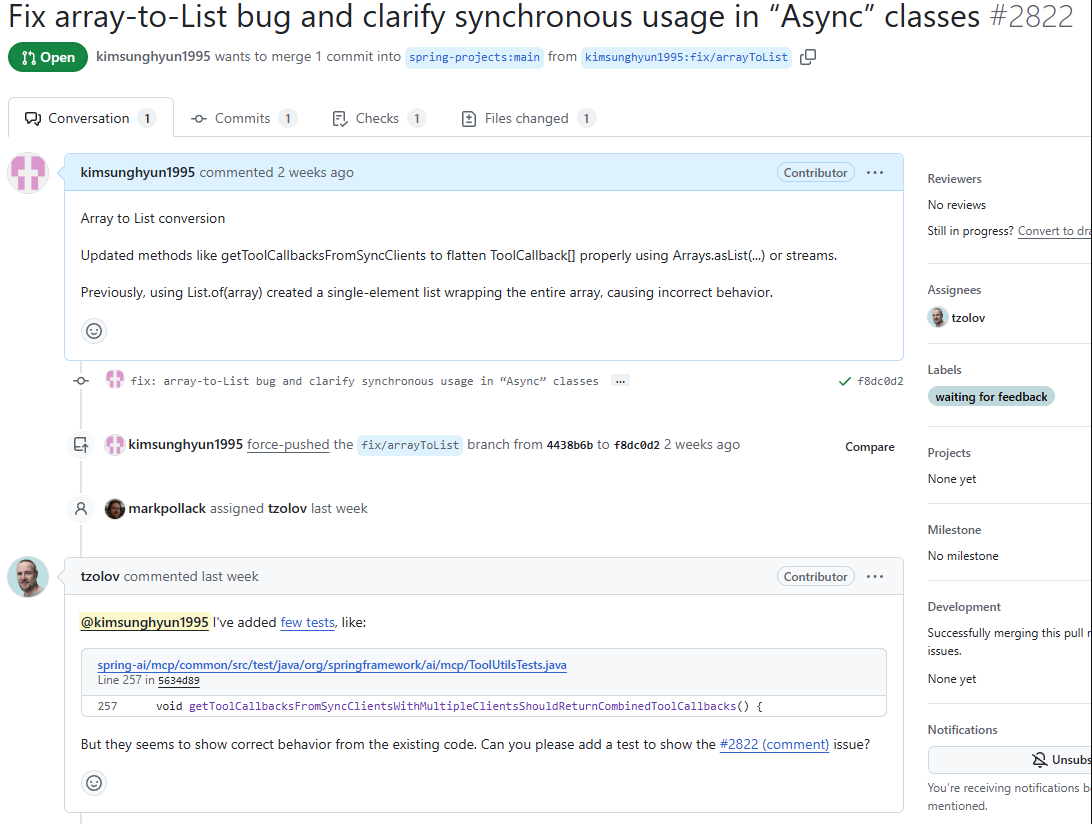Expand commit message ellipsis
1092x824 pixels.
pos(620,381)
